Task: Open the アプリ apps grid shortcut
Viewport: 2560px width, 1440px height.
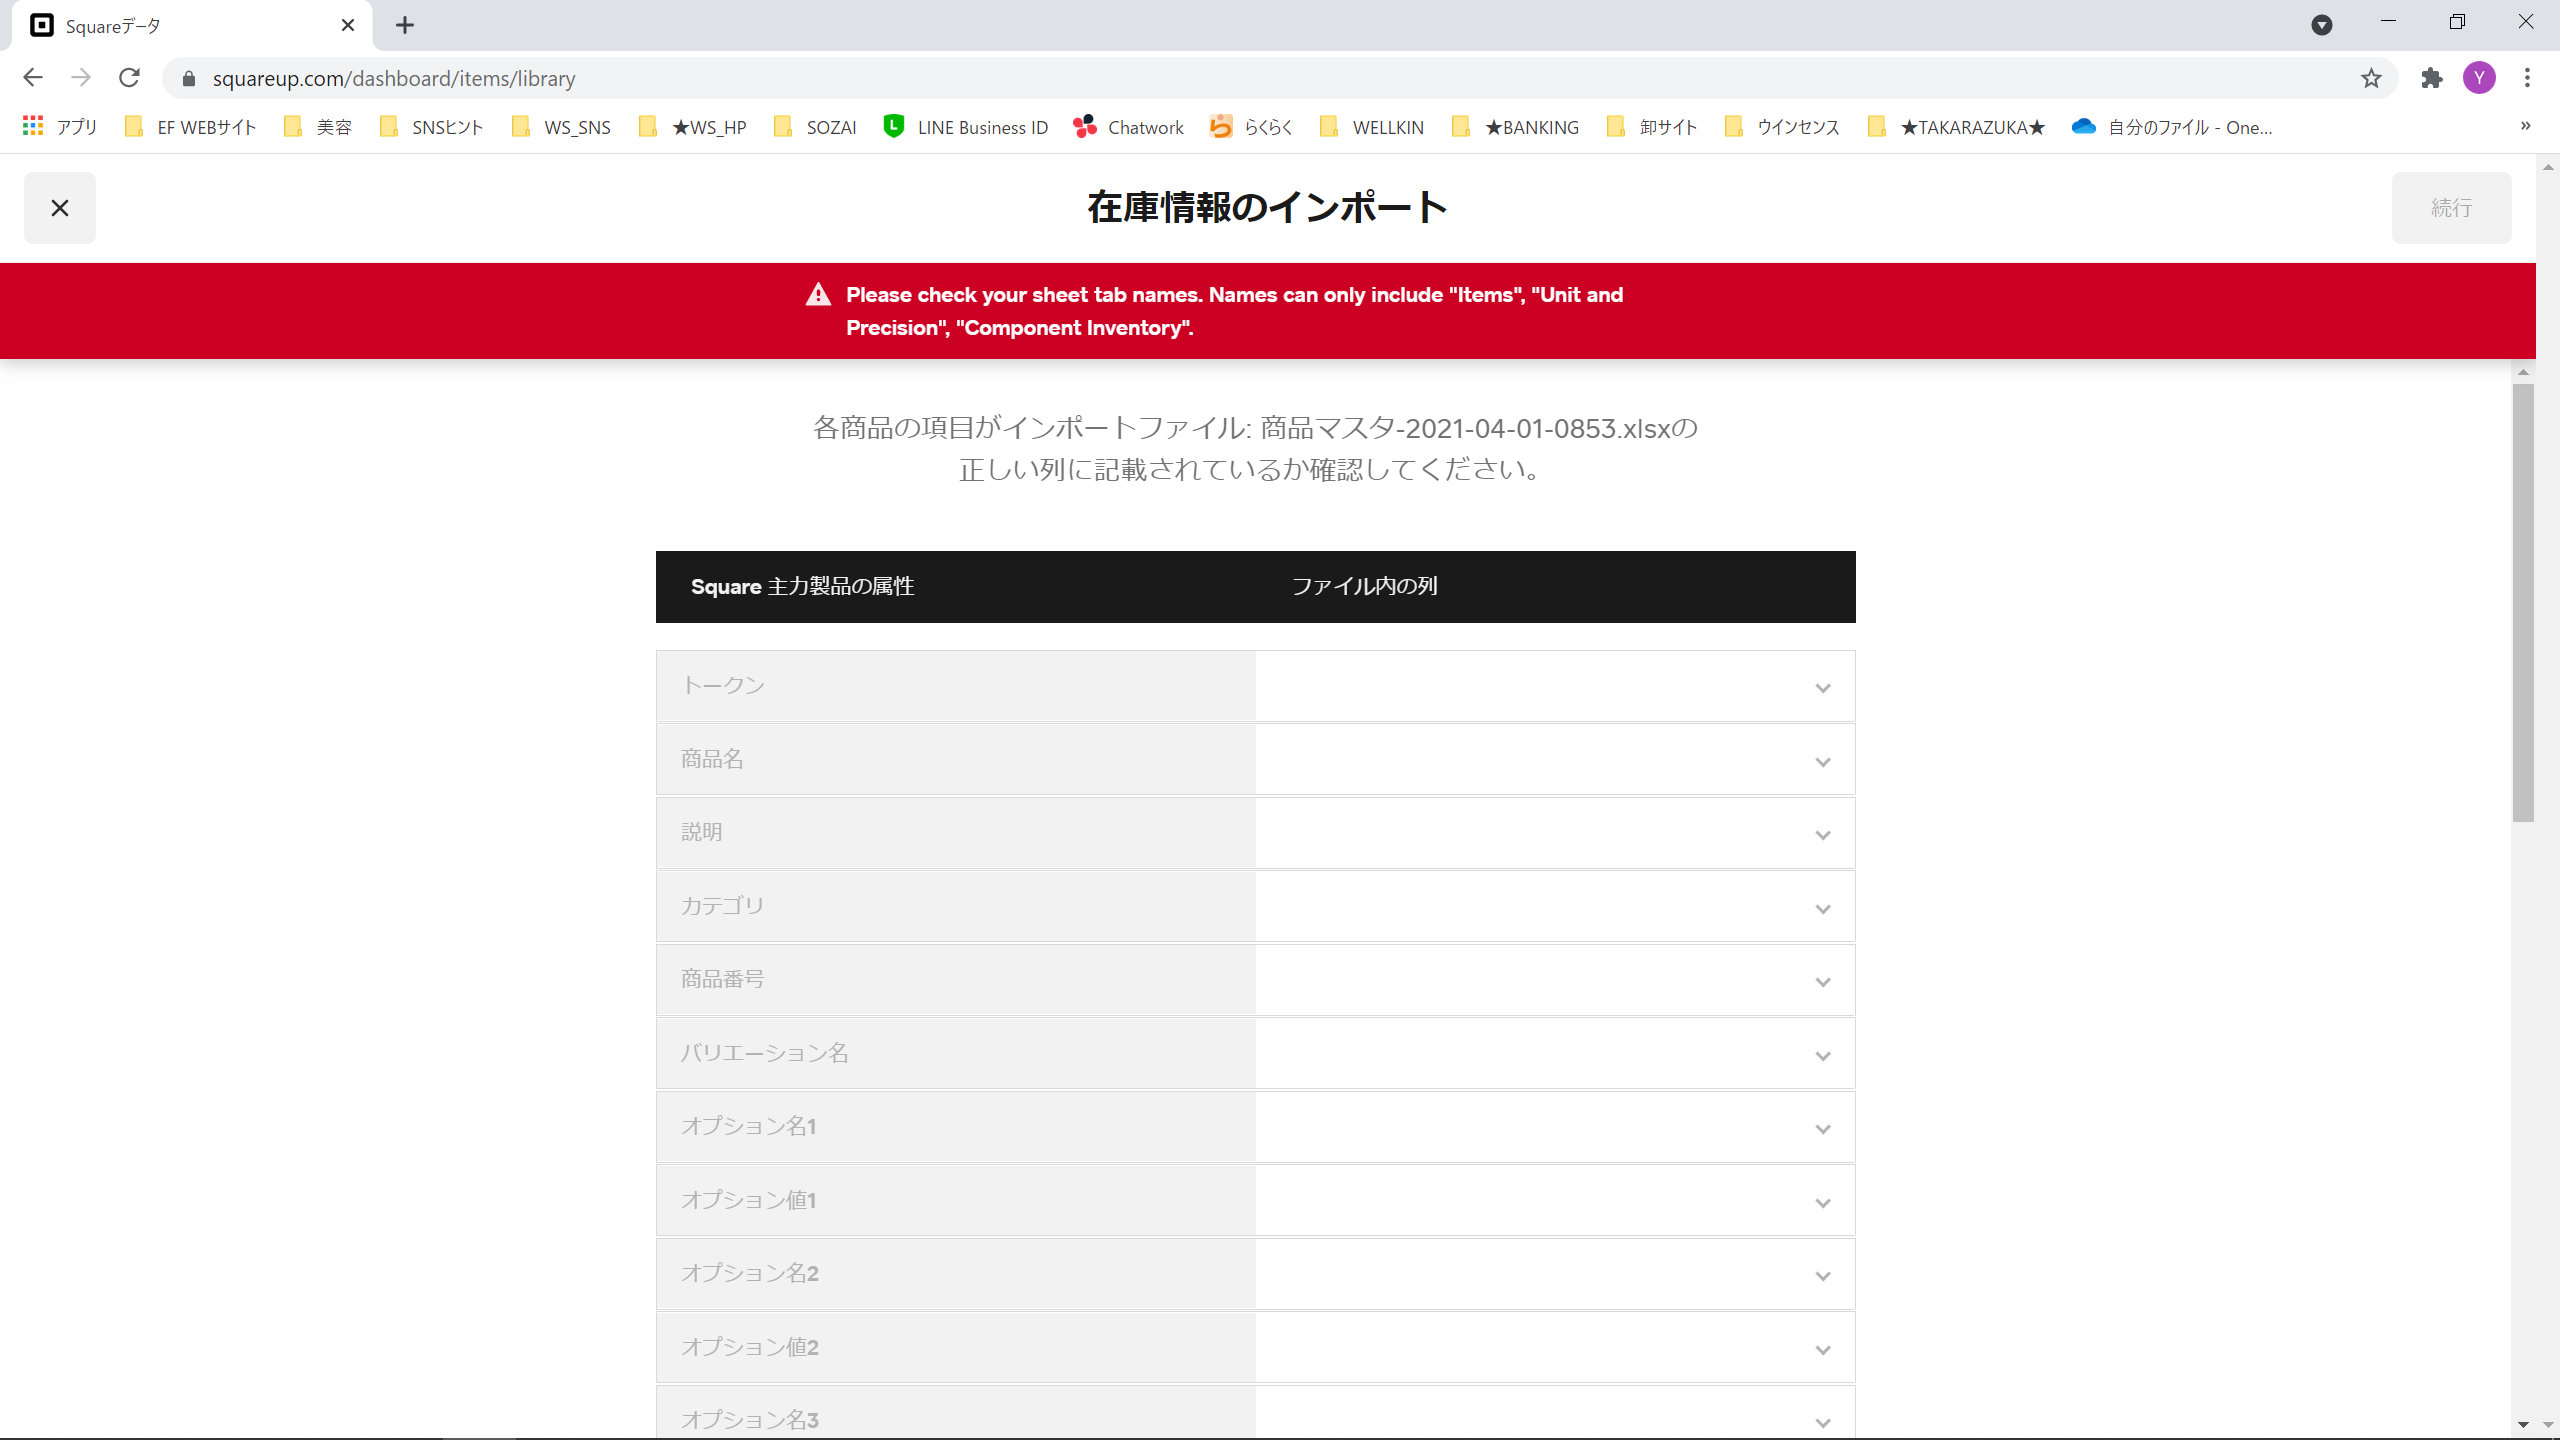Action: (60, 127)
